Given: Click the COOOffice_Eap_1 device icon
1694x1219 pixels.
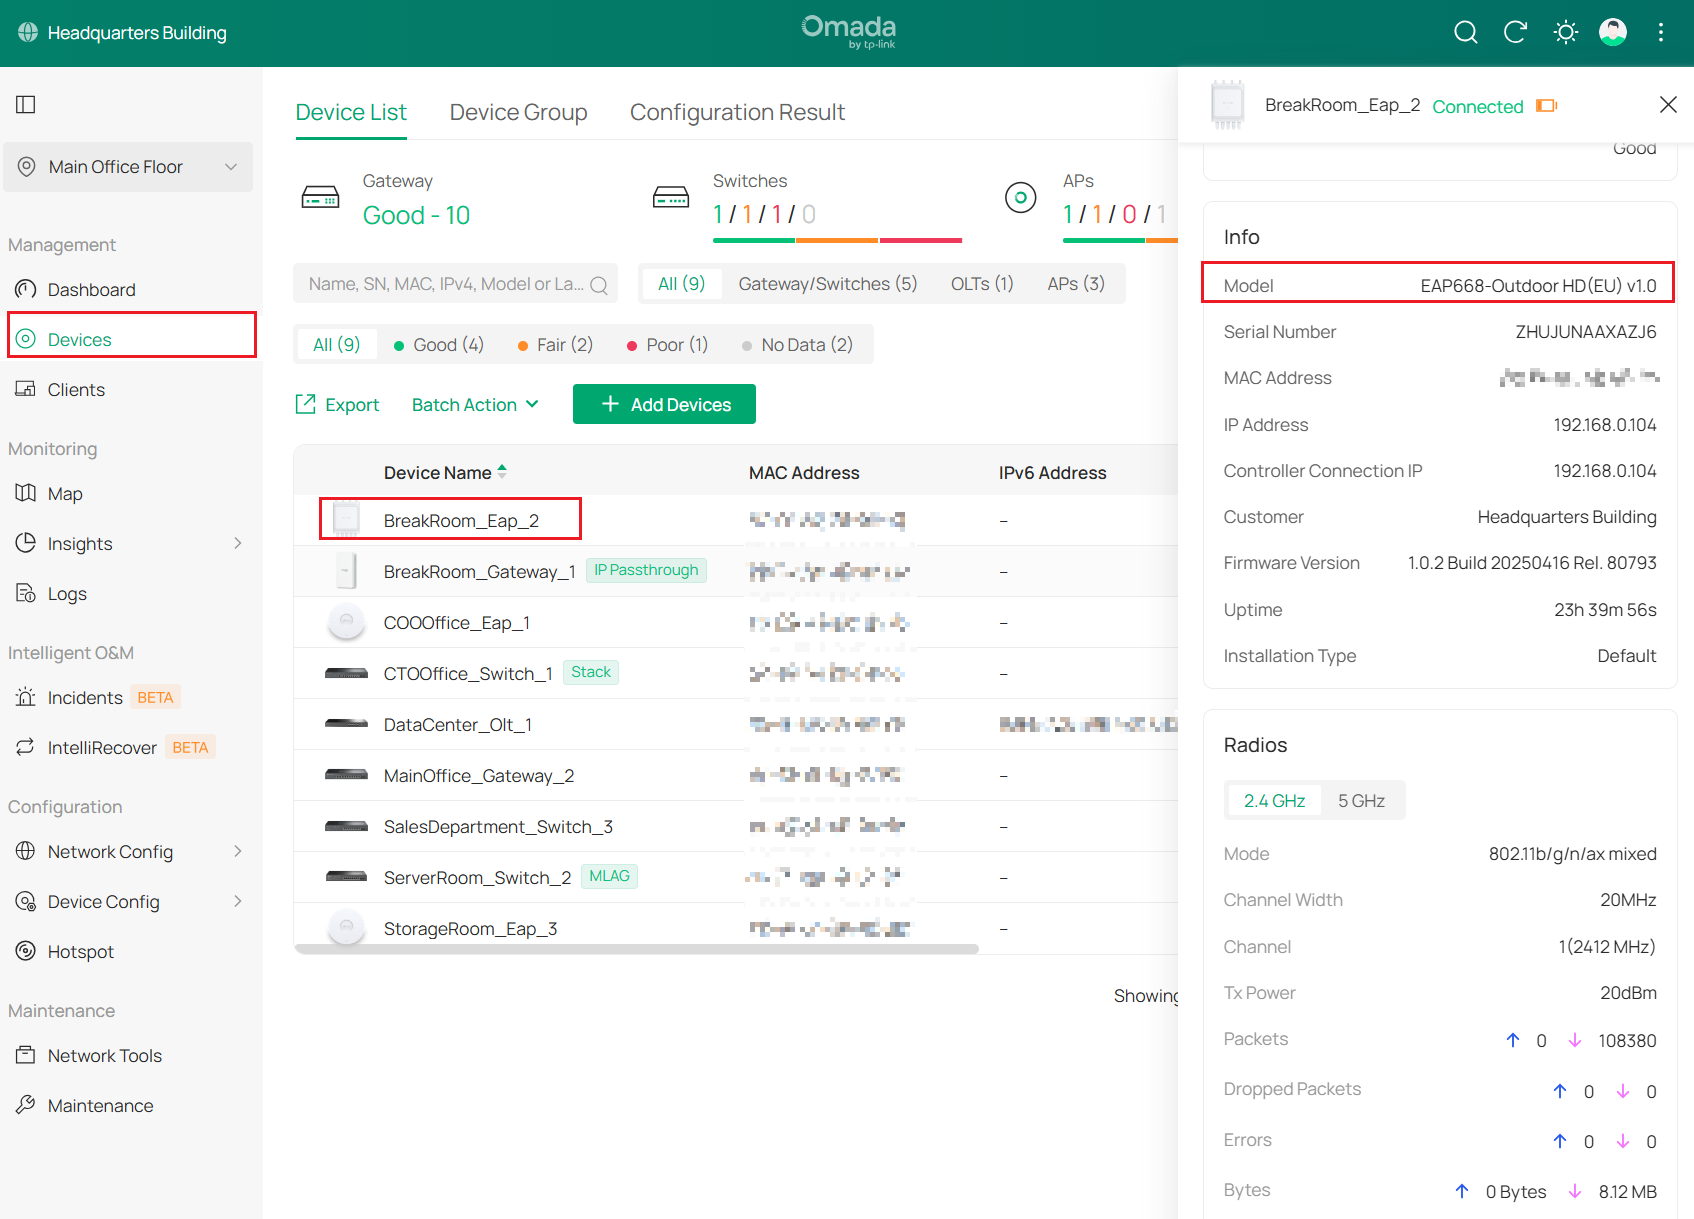Looking at the screenshot, I should point(346,622).
